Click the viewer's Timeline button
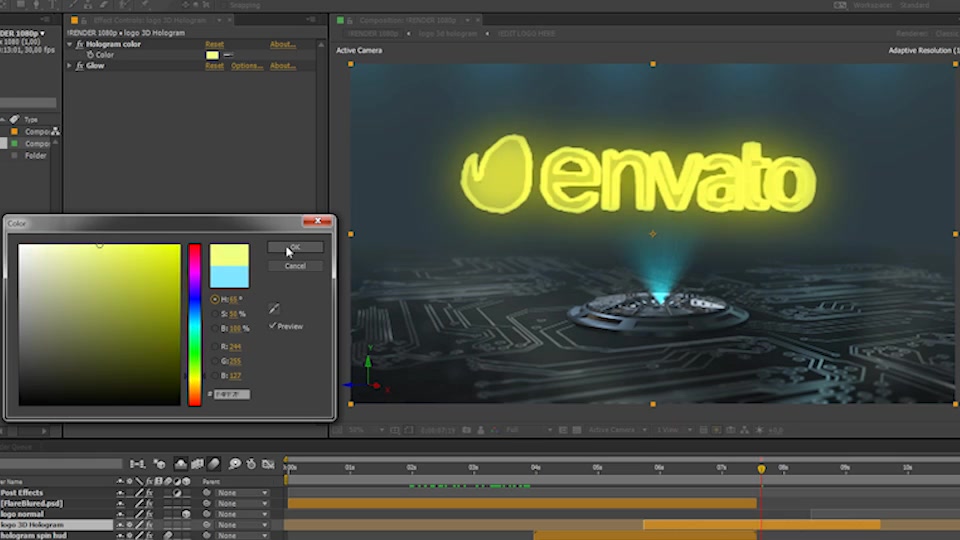Viewport: 960px width, 540px height. 730,430
